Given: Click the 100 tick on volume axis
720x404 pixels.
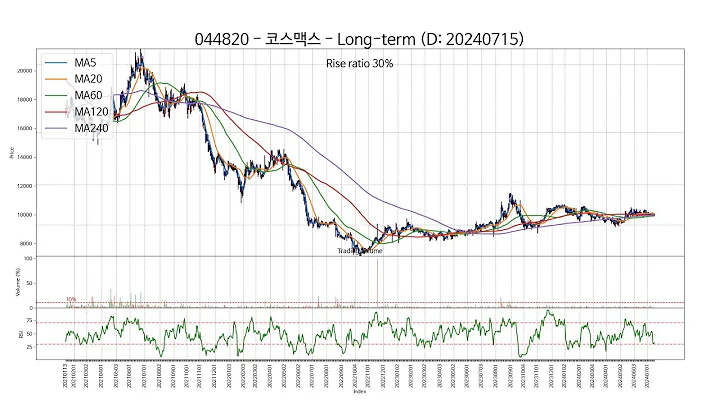Looking at the screenshot, I should coord(28,259).
